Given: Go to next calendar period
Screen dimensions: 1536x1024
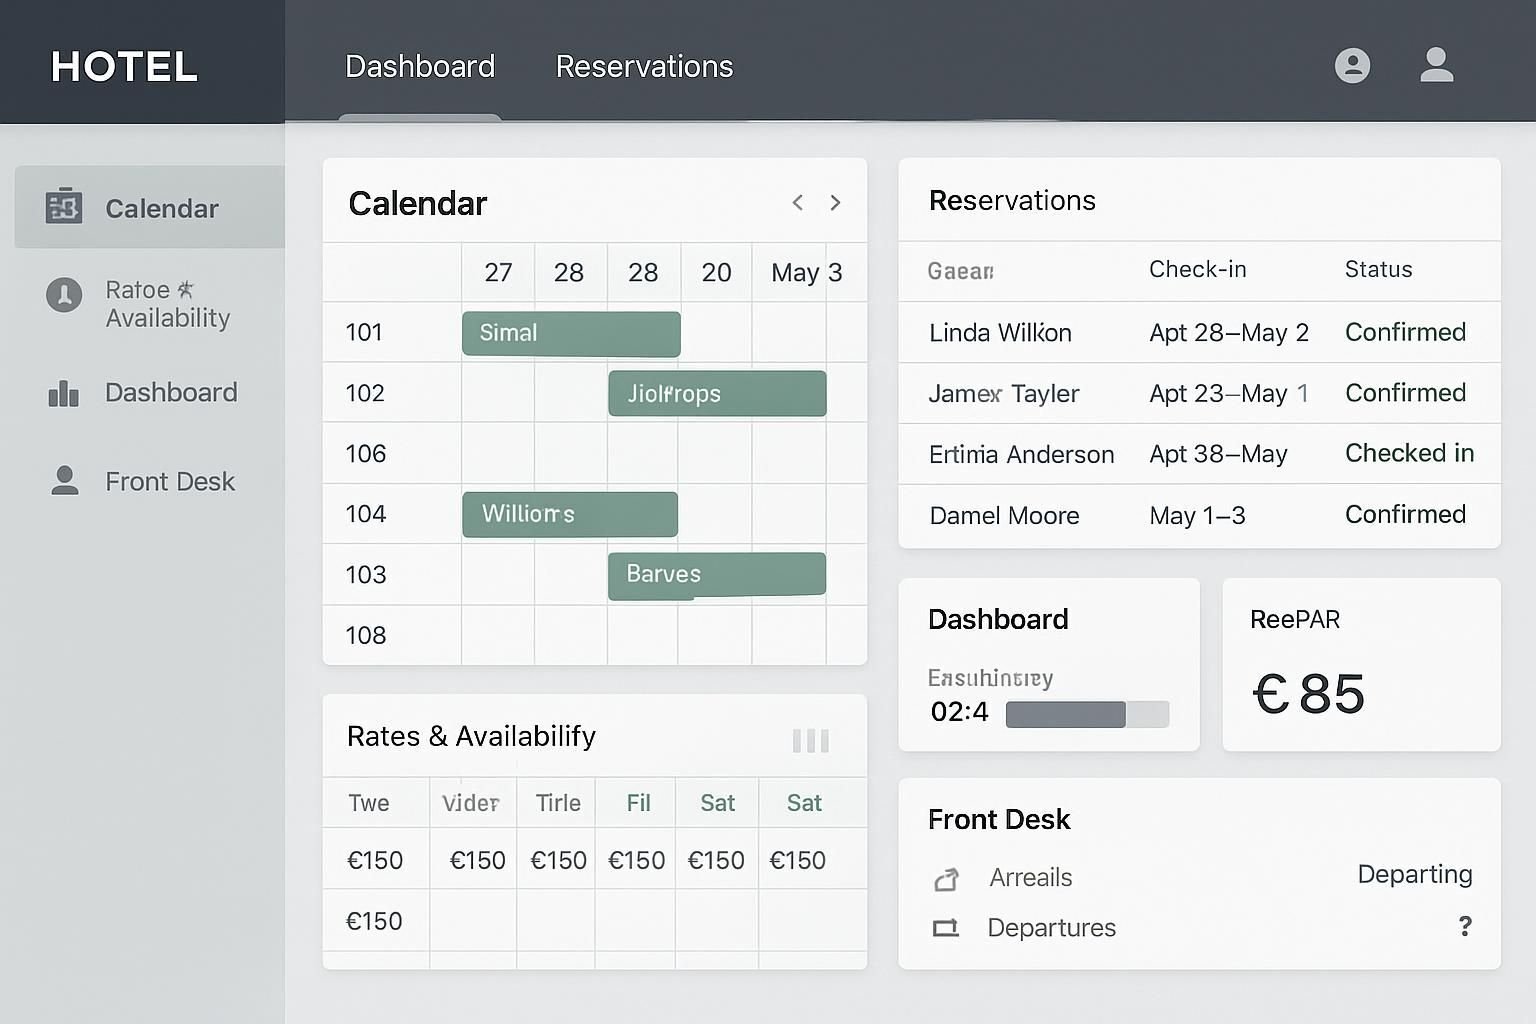Looking at the screenshot, I should (x=835, y=203).
